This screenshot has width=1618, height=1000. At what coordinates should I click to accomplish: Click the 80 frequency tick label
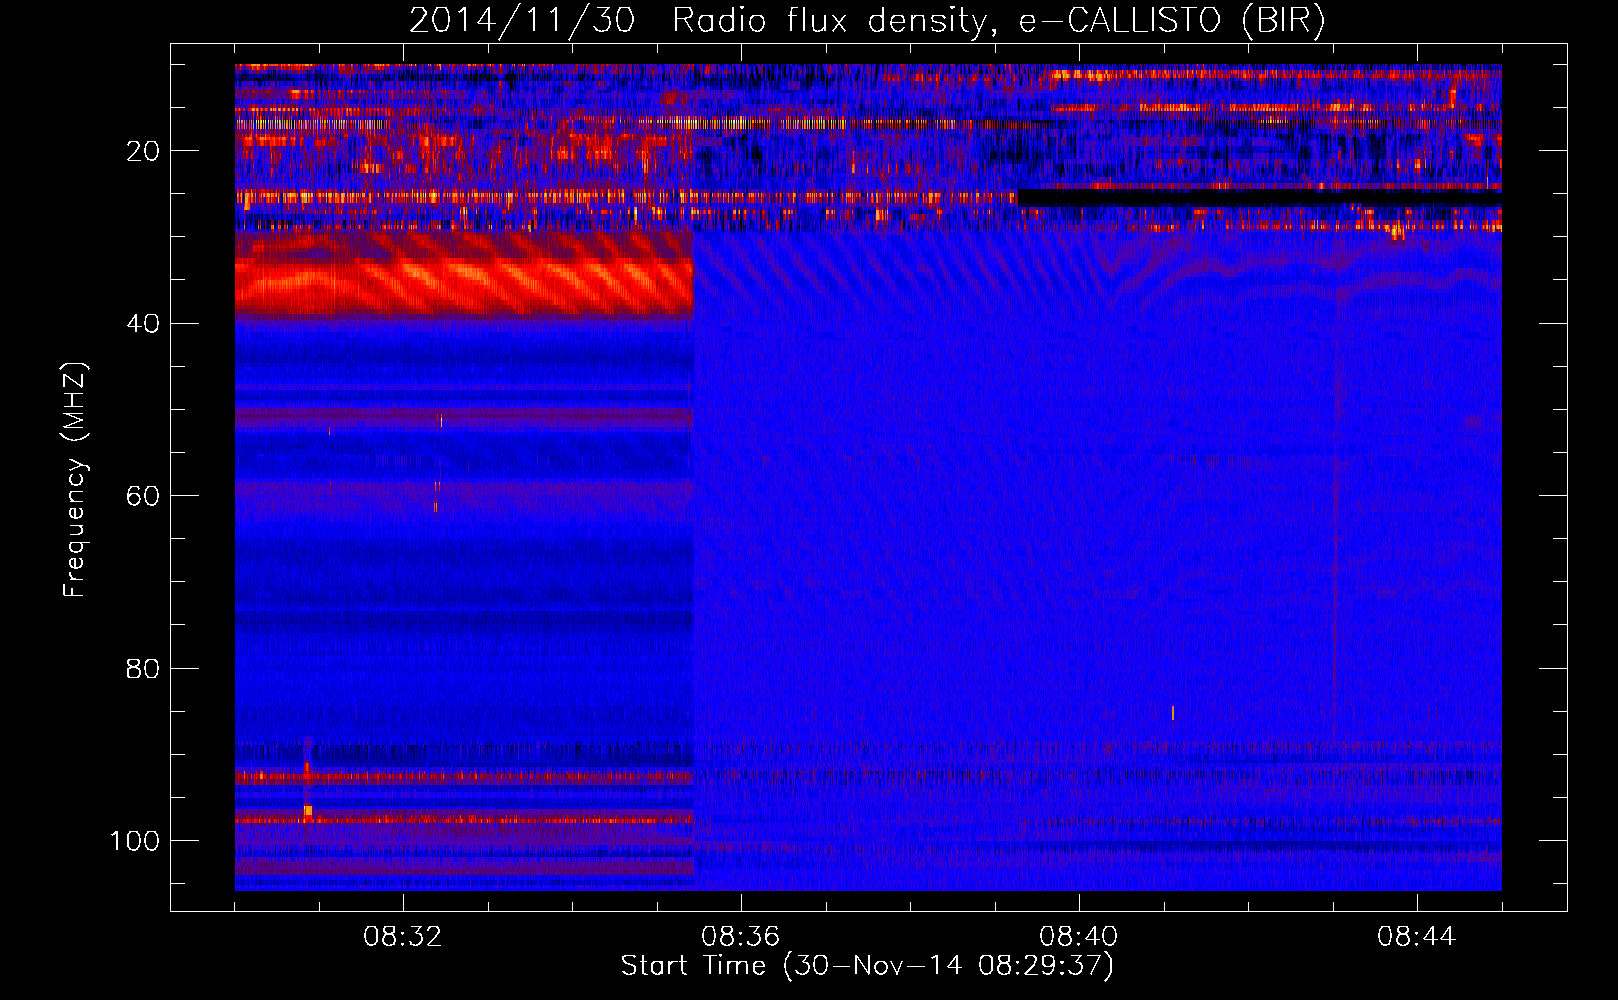coord(143,668)
